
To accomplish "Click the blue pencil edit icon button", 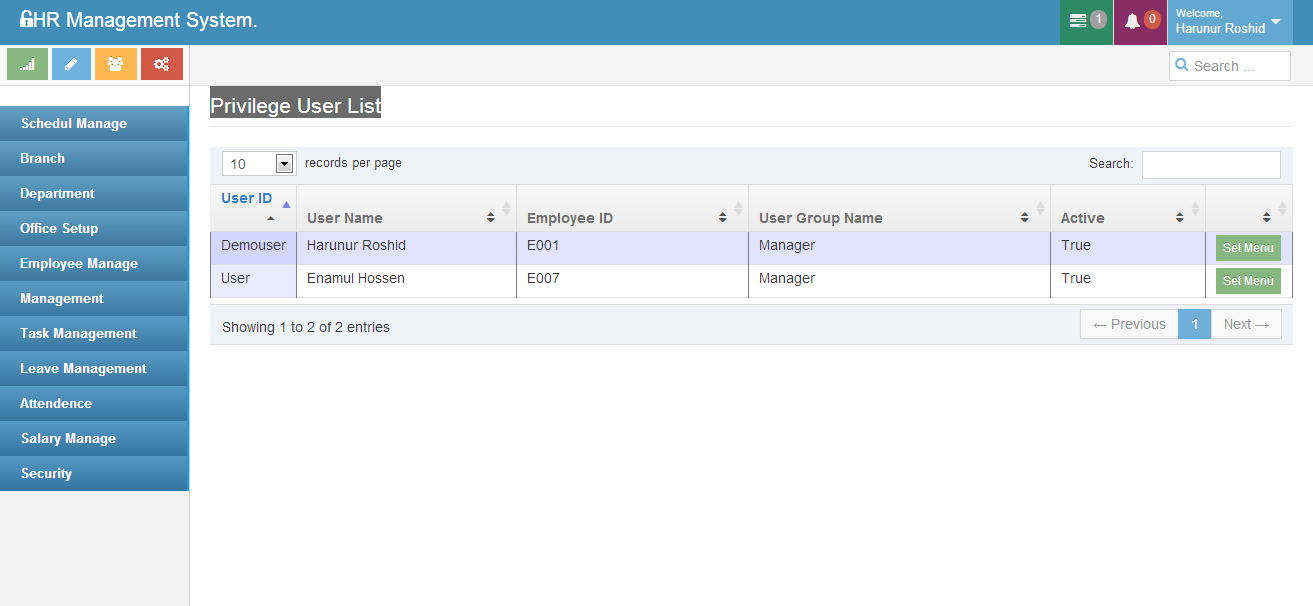I will pyautogui.click(x=71, y=64).
